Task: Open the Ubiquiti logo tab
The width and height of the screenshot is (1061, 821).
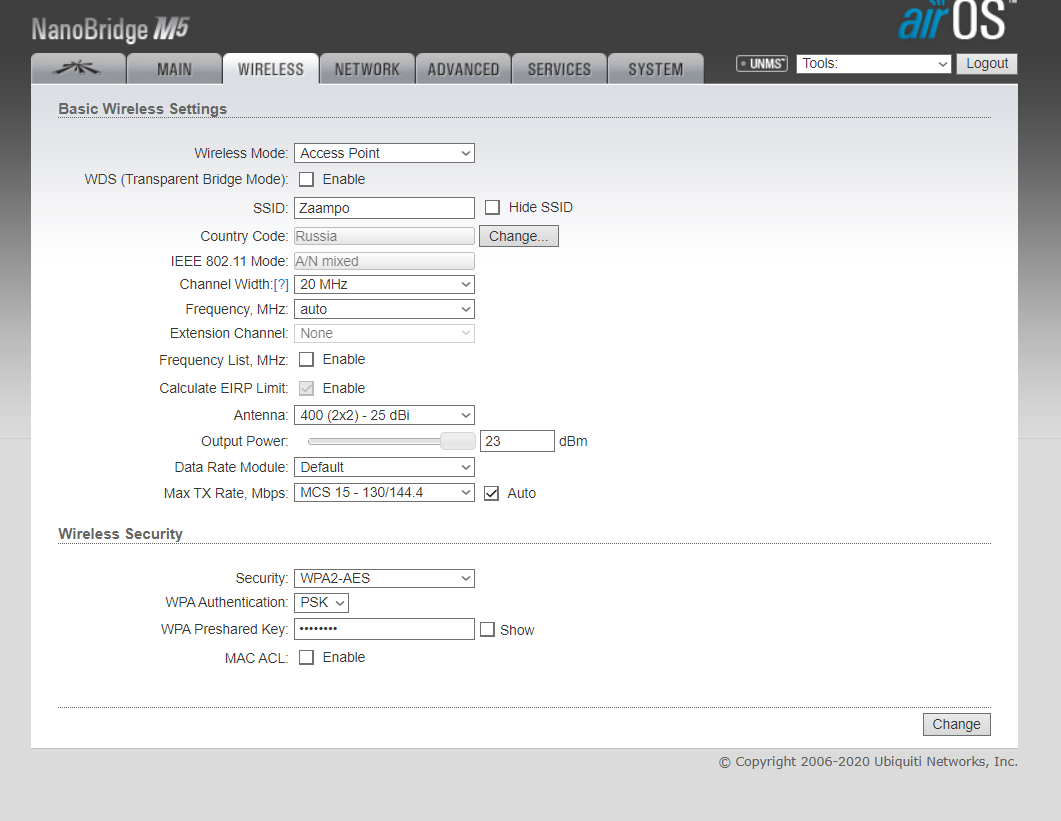Action: point(78,69)
